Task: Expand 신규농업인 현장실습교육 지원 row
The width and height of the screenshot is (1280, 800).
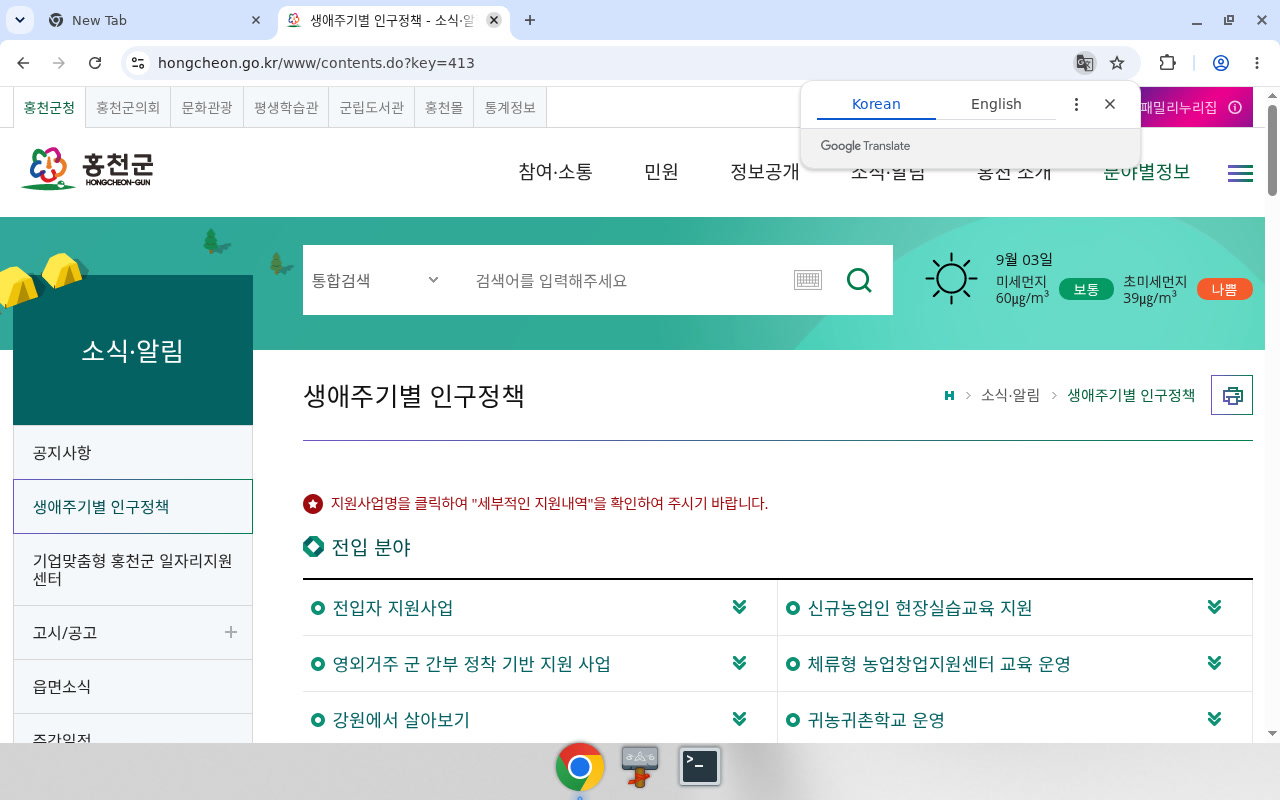Action: [x=1015, y=608]
